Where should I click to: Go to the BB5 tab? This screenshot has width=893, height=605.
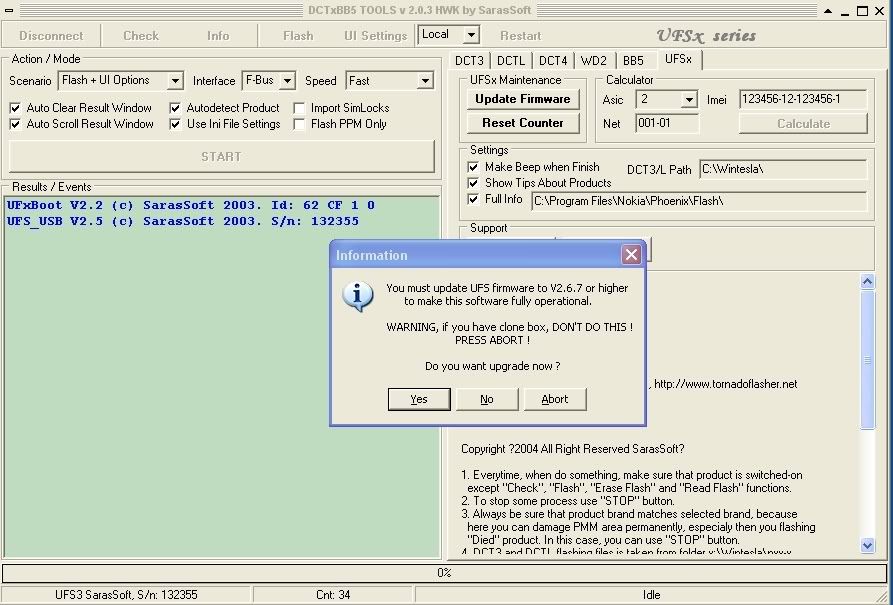pos(633,61)
